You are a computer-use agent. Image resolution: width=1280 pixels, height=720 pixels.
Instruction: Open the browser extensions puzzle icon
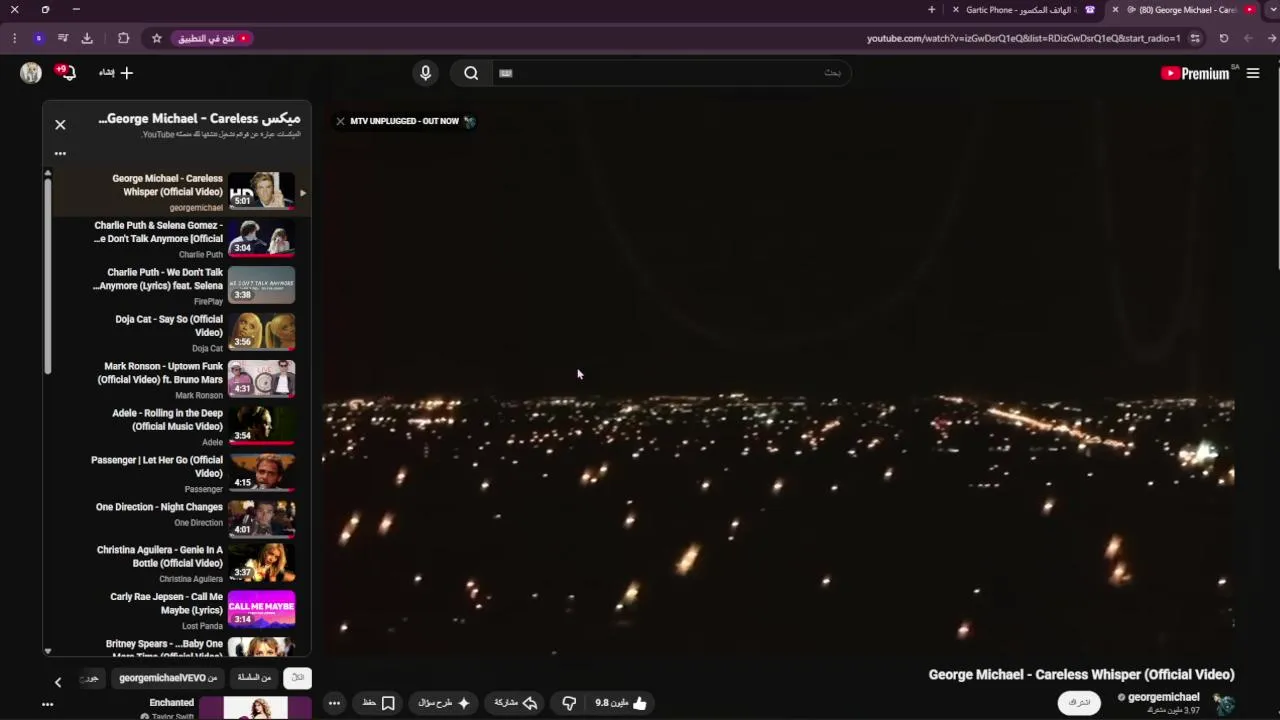(x=123, y=38)
